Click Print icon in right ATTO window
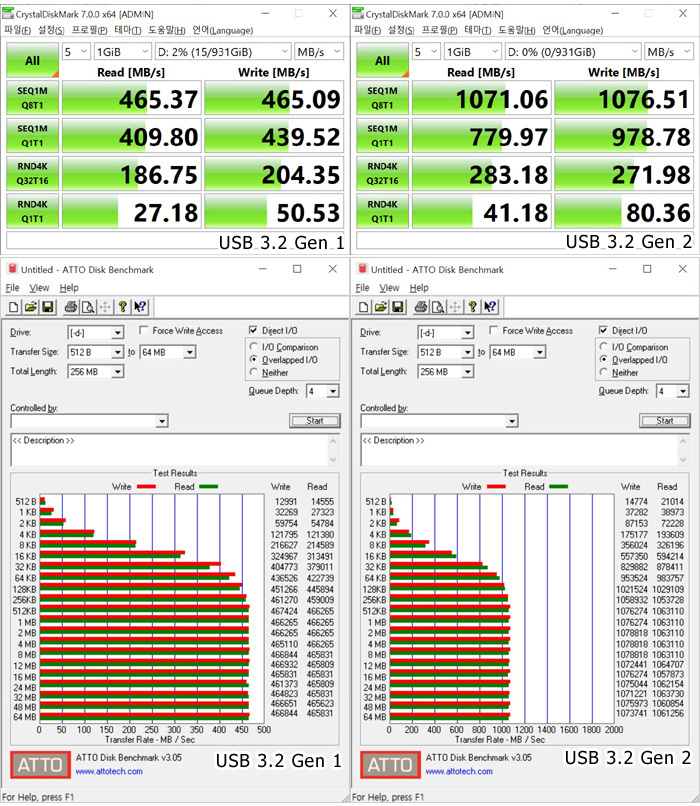Image resolution: width=700 pixels, height=806 pixels. 421,307
